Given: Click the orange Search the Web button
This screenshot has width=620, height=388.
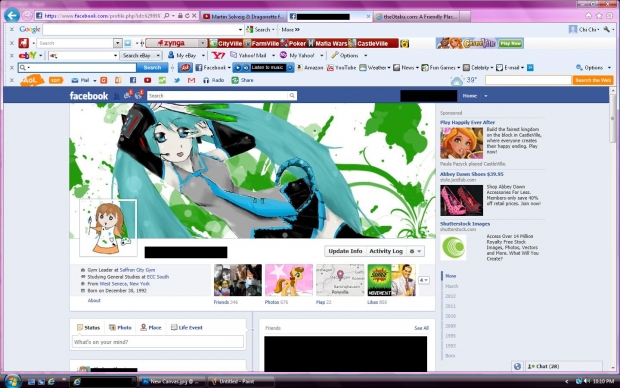Looking at the screenshot, I should 593,80.
